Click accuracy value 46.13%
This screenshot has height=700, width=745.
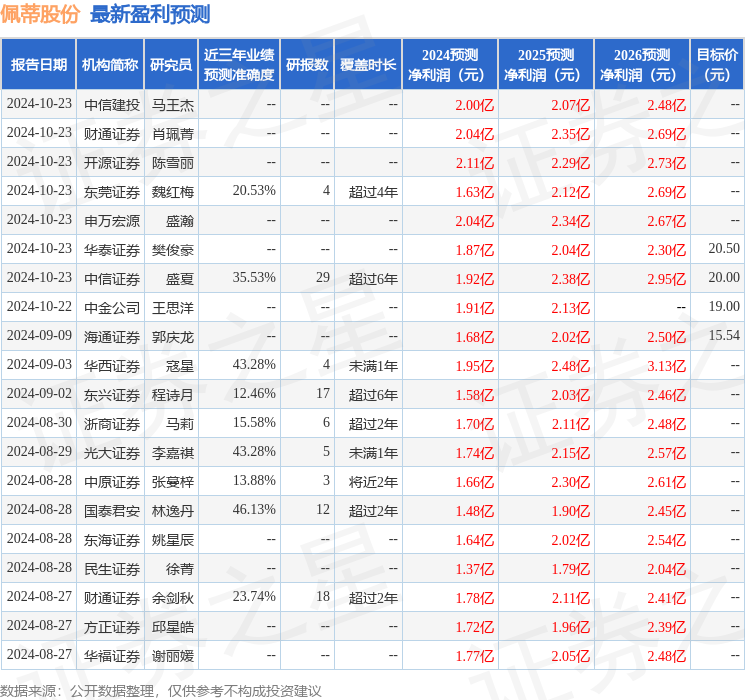[x=254, y=509]
